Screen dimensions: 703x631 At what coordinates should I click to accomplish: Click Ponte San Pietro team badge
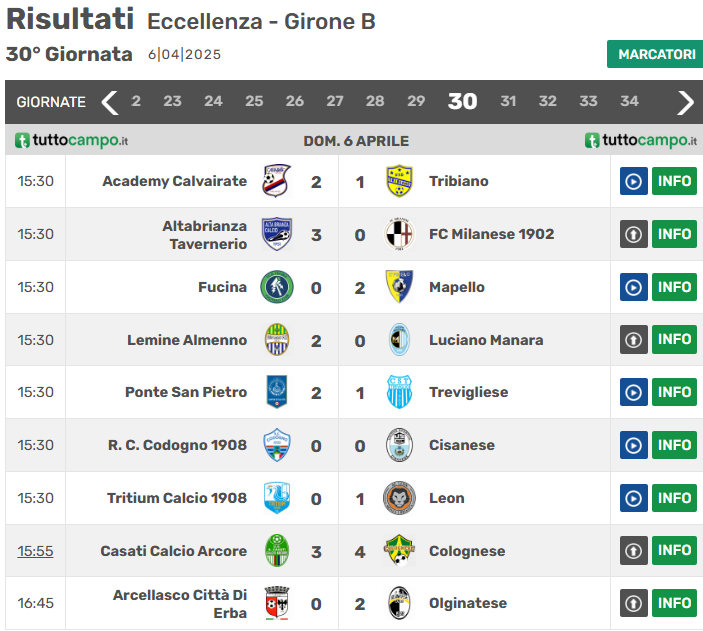[277, 392]
